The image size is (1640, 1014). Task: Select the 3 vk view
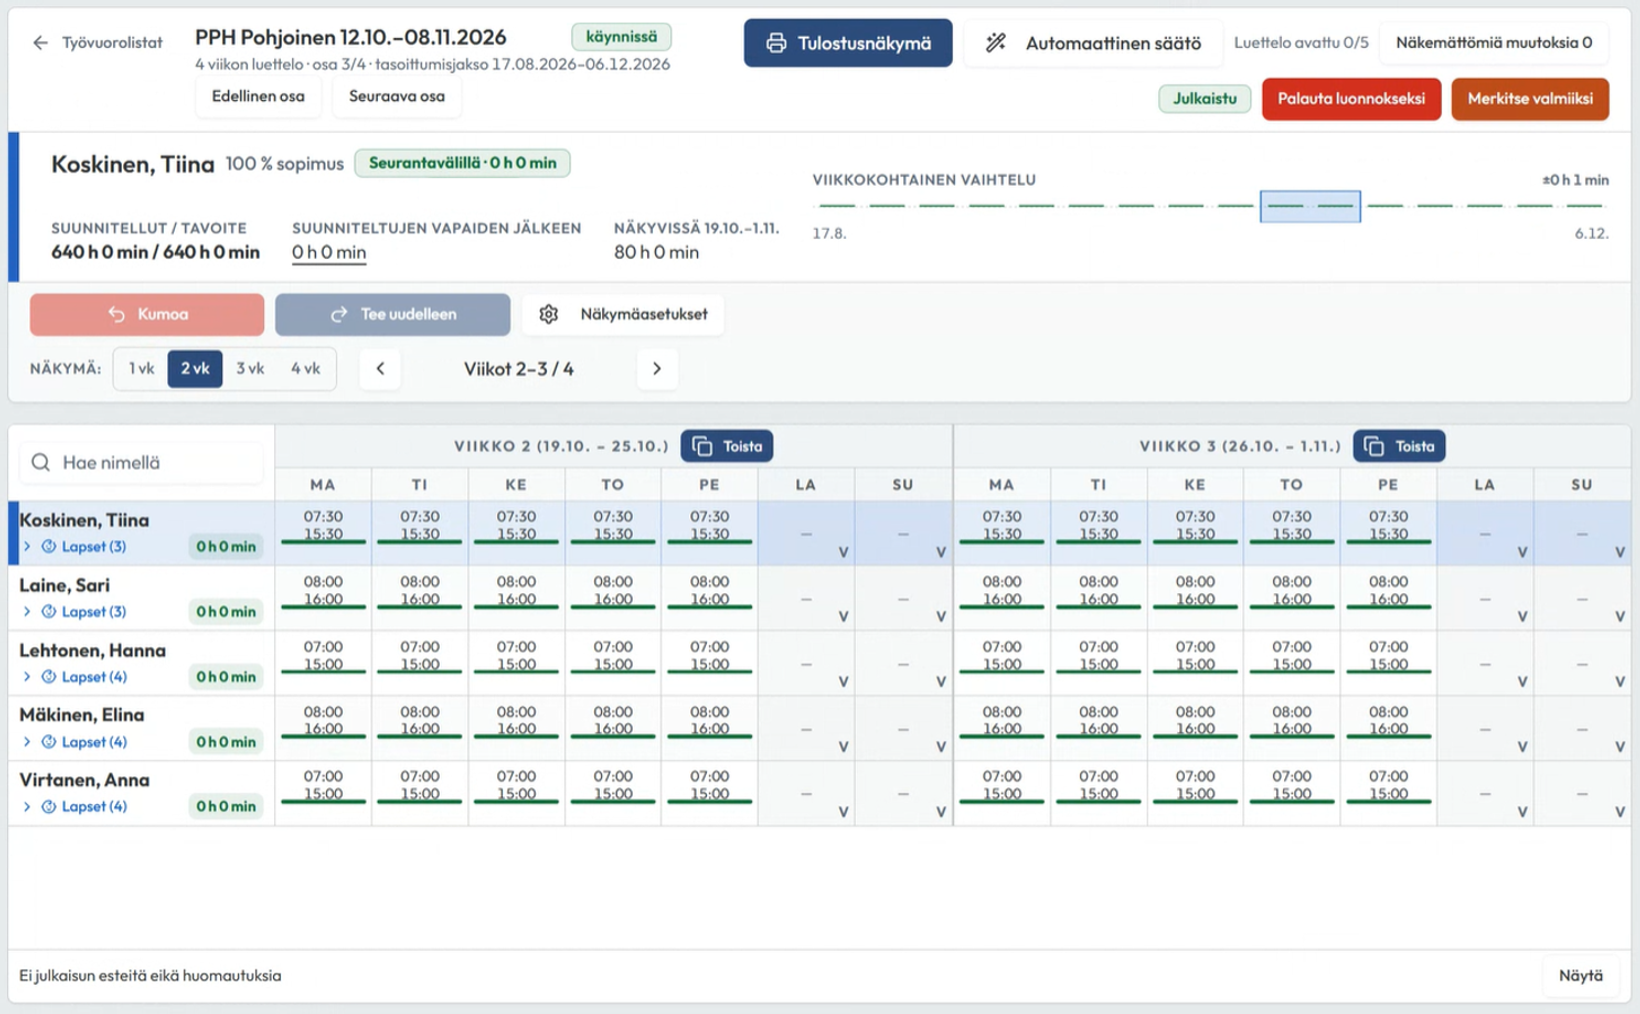click(x=250, y=369)
